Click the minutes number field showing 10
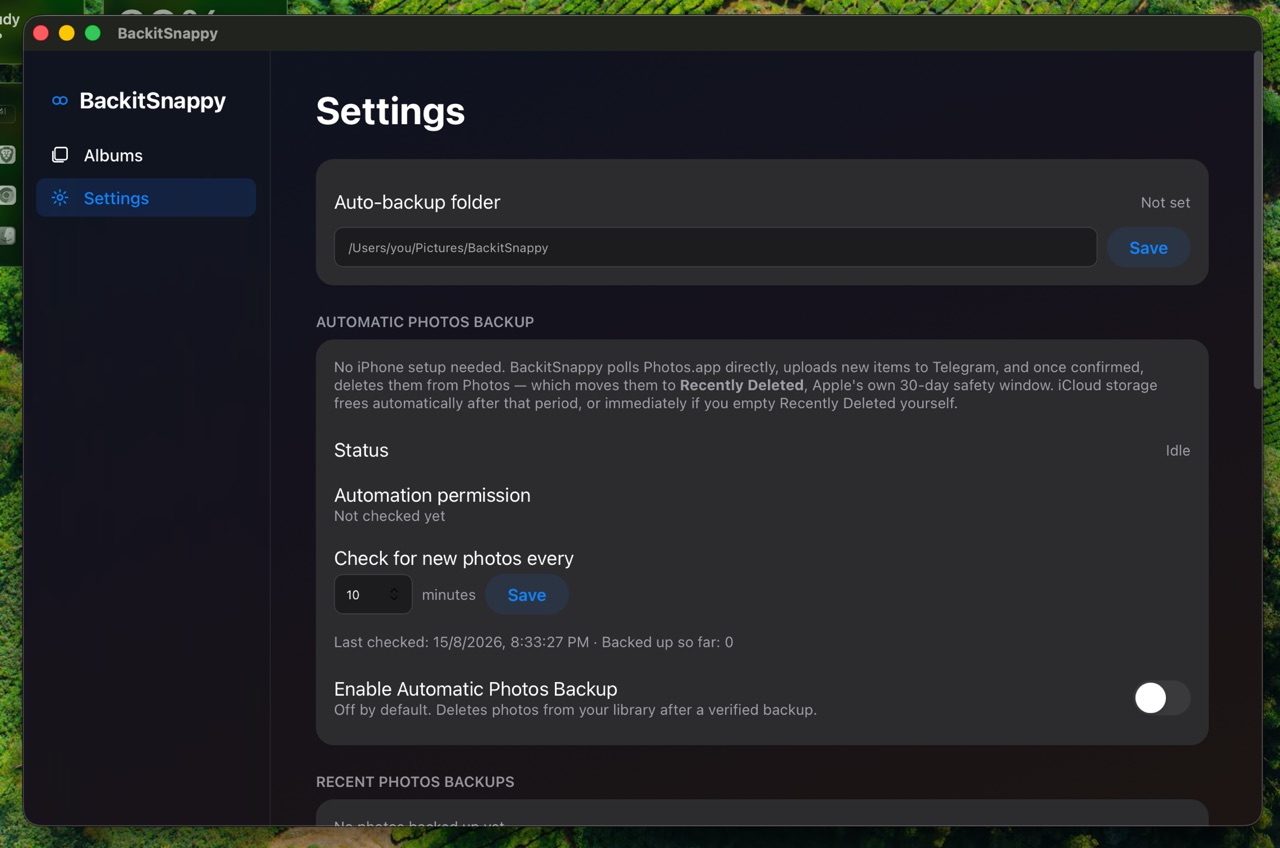 (x=373, y=595)
